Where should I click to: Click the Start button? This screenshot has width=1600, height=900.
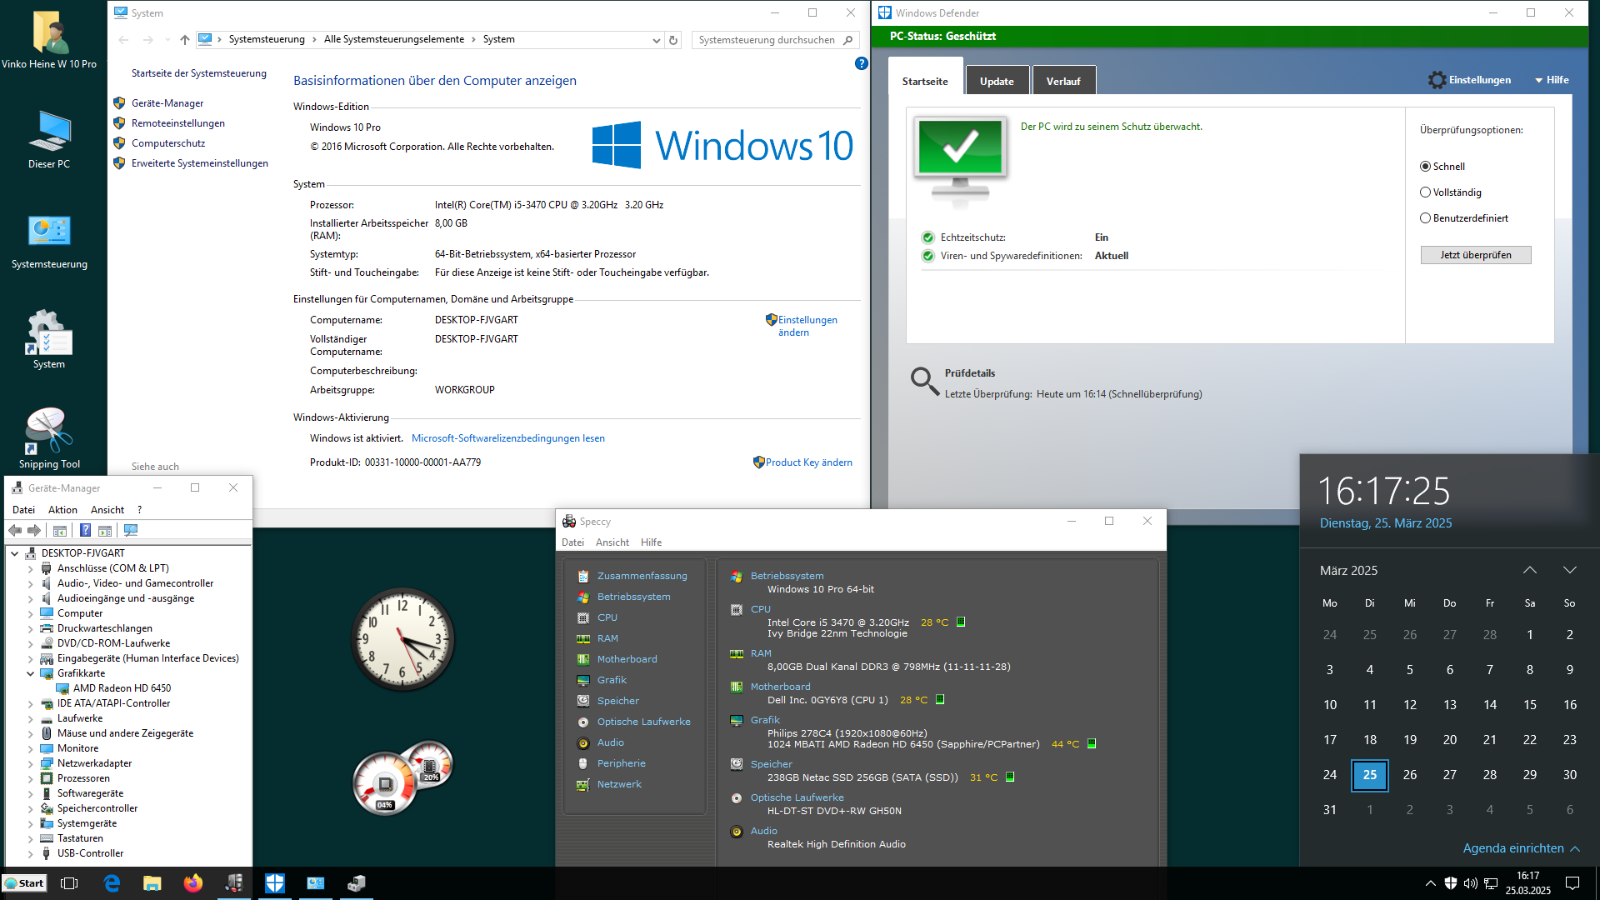pos(25,883)
